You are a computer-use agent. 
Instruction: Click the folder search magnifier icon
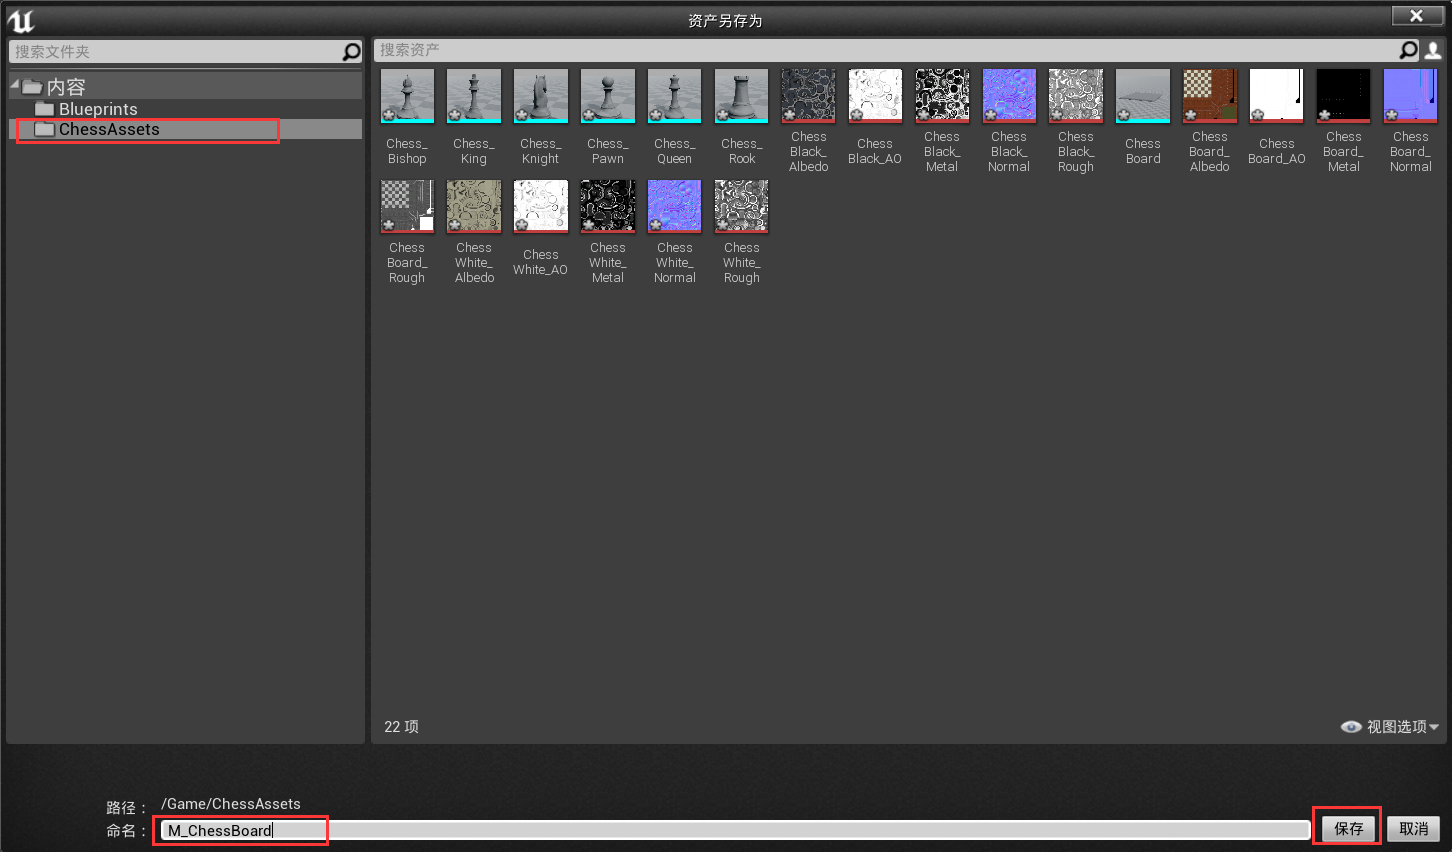[351, 52]
